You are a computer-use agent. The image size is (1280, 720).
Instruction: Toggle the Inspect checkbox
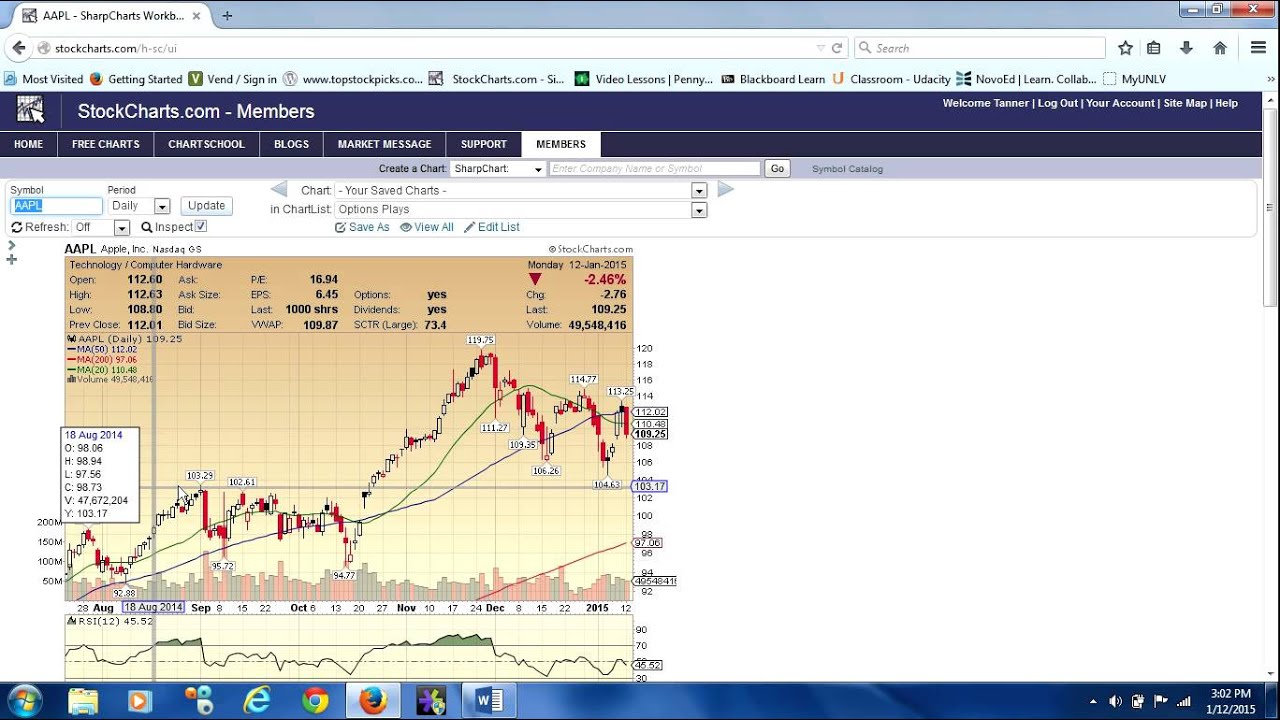click(x=200, y=227)
